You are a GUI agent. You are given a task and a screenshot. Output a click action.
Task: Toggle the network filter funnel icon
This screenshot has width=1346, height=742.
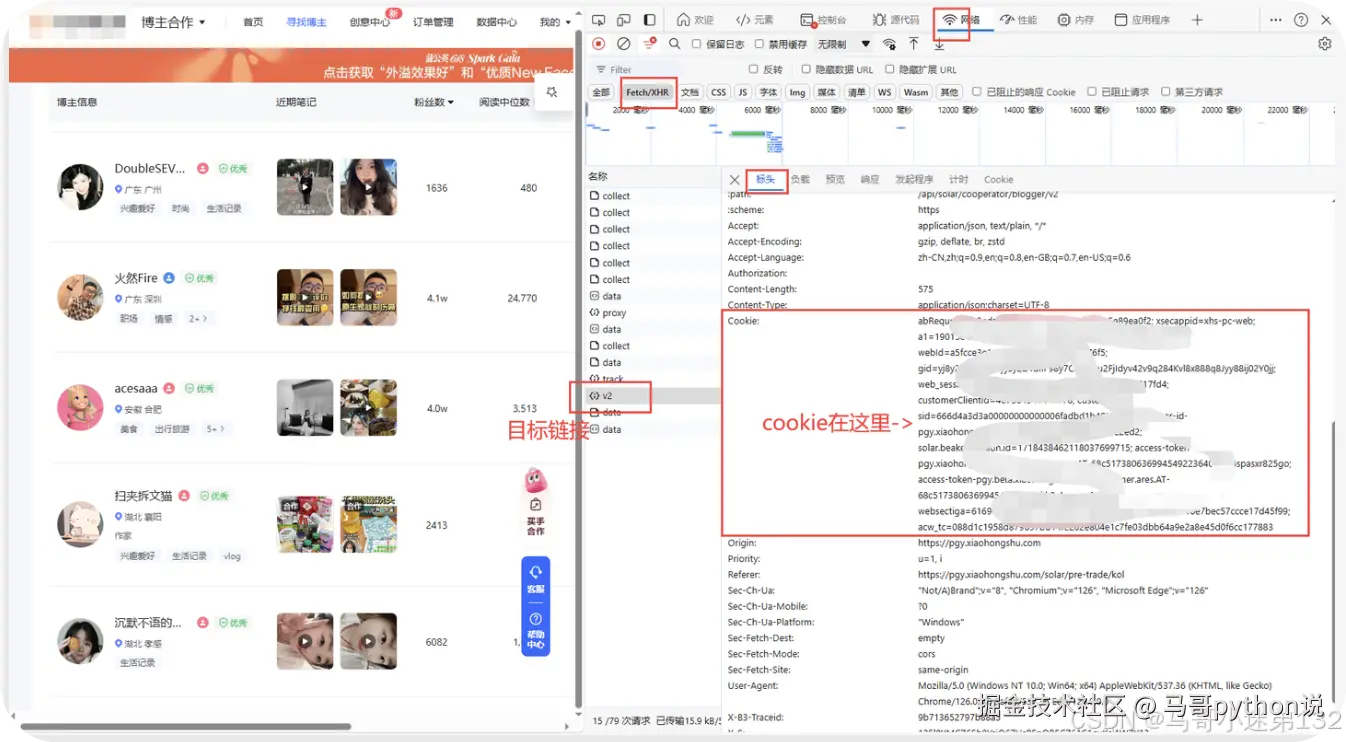(649, 44)
